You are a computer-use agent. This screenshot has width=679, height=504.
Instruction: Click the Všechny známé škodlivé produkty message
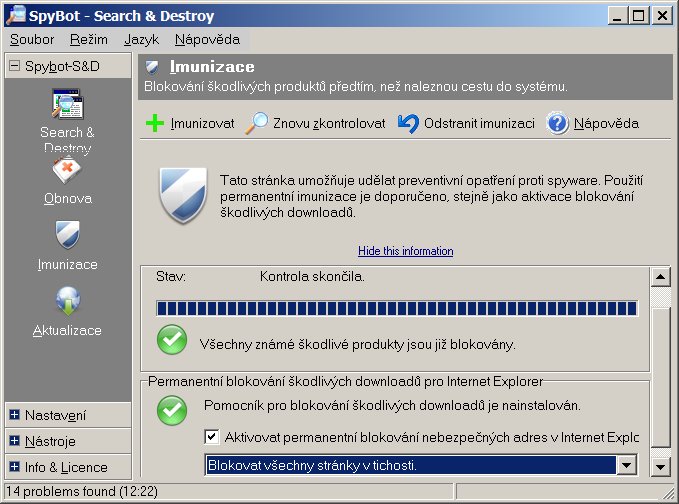358,344
